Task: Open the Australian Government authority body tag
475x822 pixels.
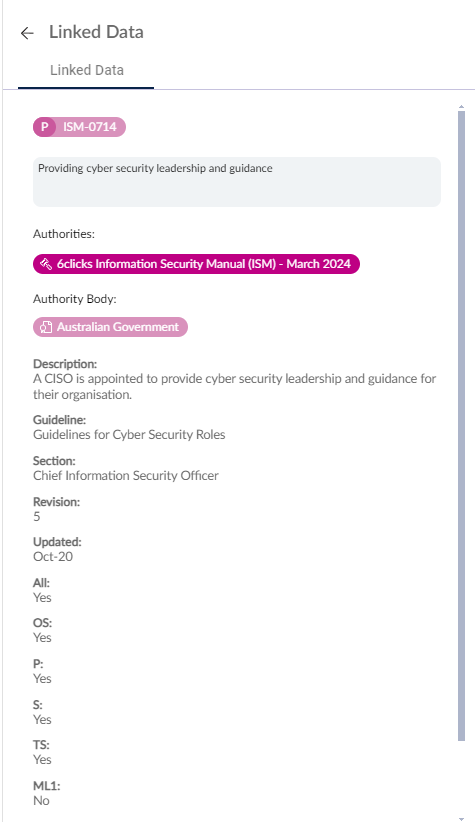Action: click(111, 327)
